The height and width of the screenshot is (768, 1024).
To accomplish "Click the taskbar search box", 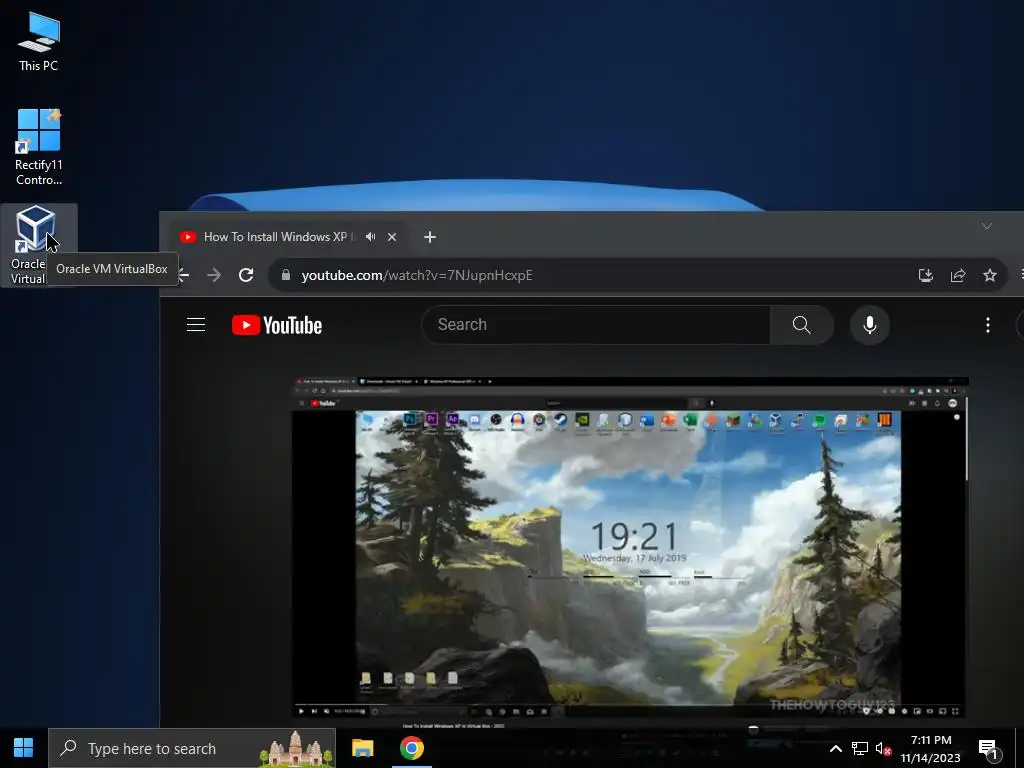I will point(192,748).
